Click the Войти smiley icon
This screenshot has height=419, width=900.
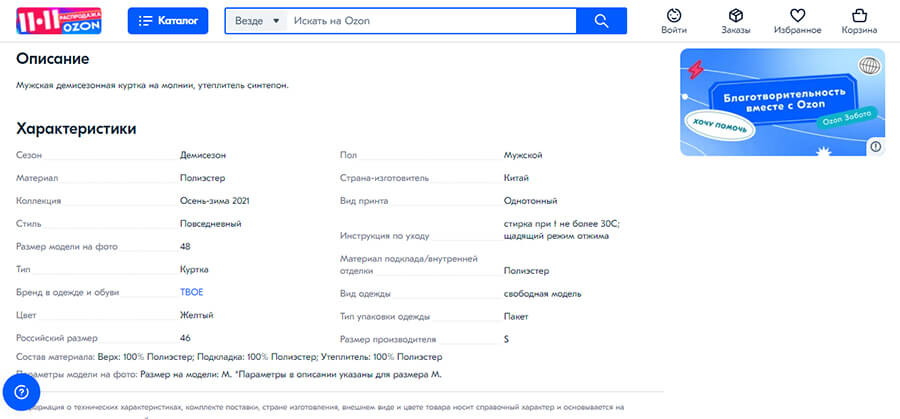click(x=674, y=15)
